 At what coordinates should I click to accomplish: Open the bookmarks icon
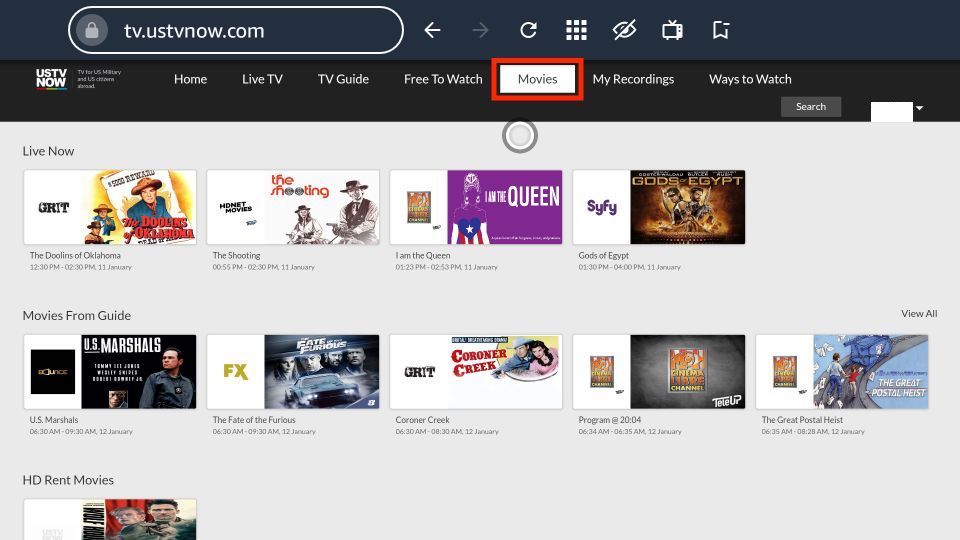click(720, 31)
